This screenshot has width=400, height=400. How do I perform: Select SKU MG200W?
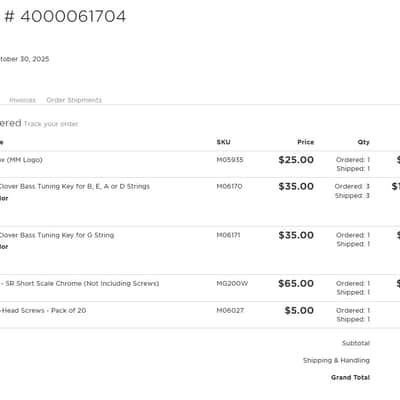(232, 283)
